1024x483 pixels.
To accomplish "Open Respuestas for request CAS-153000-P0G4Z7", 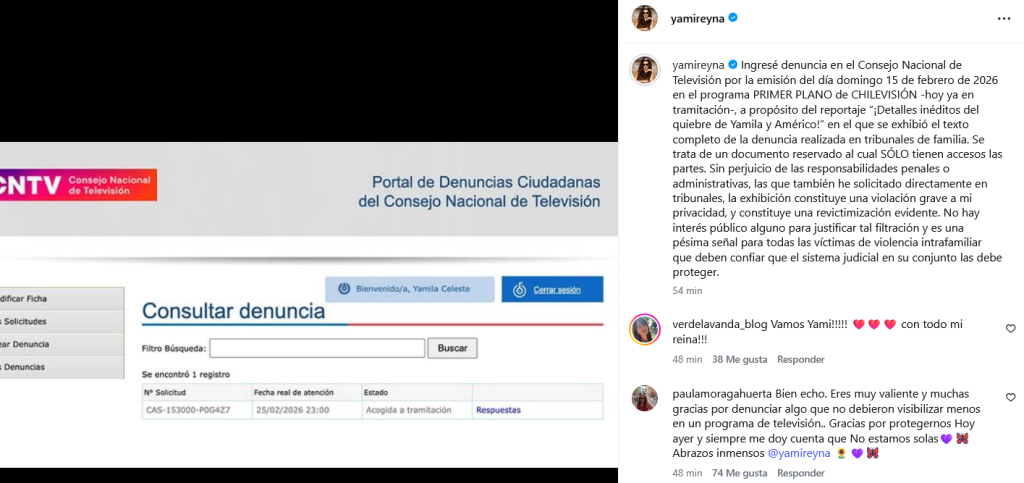I will coord(498,411).
